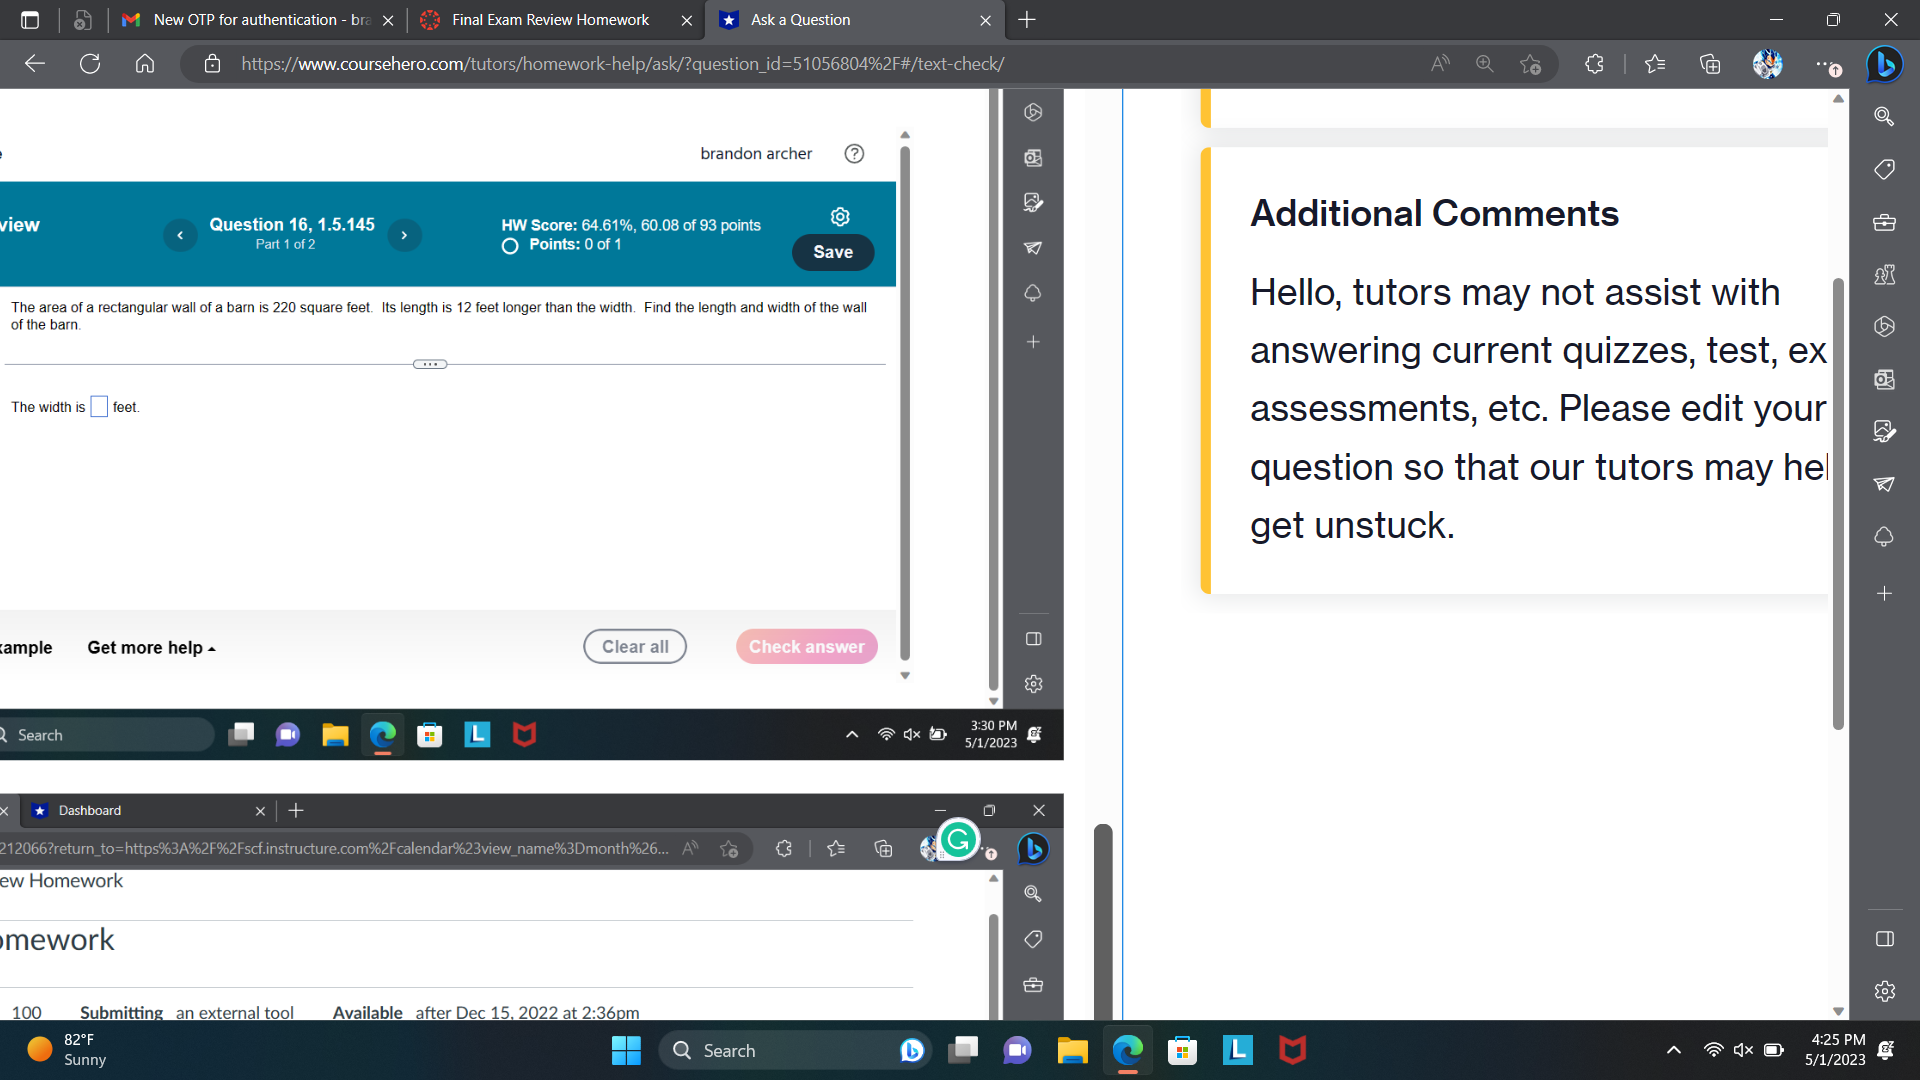The height and width of the screenshot is (1080, 1920).
Task: Open Search in the Edge sidebar
Action: (x=1884, y=117)
